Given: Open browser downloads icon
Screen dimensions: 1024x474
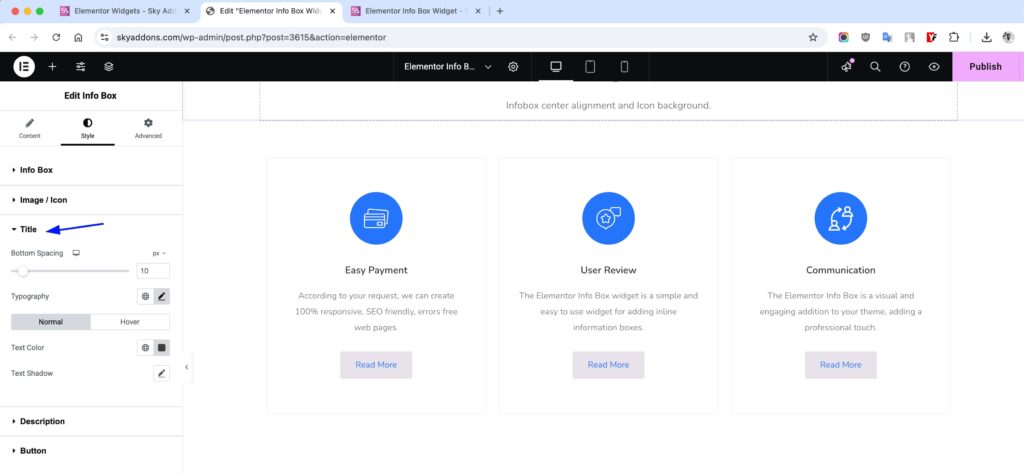Looking at the screenshot, I should click(987, 38).
